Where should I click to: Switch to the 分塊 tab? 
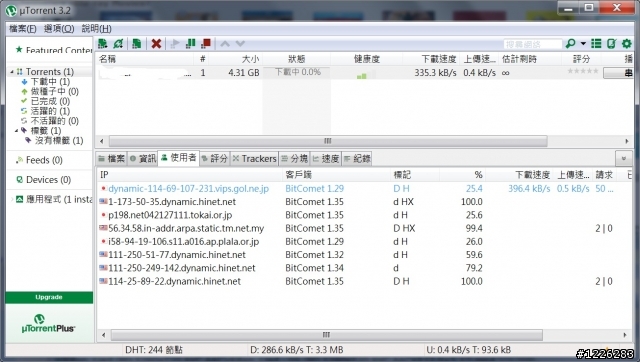294,158
